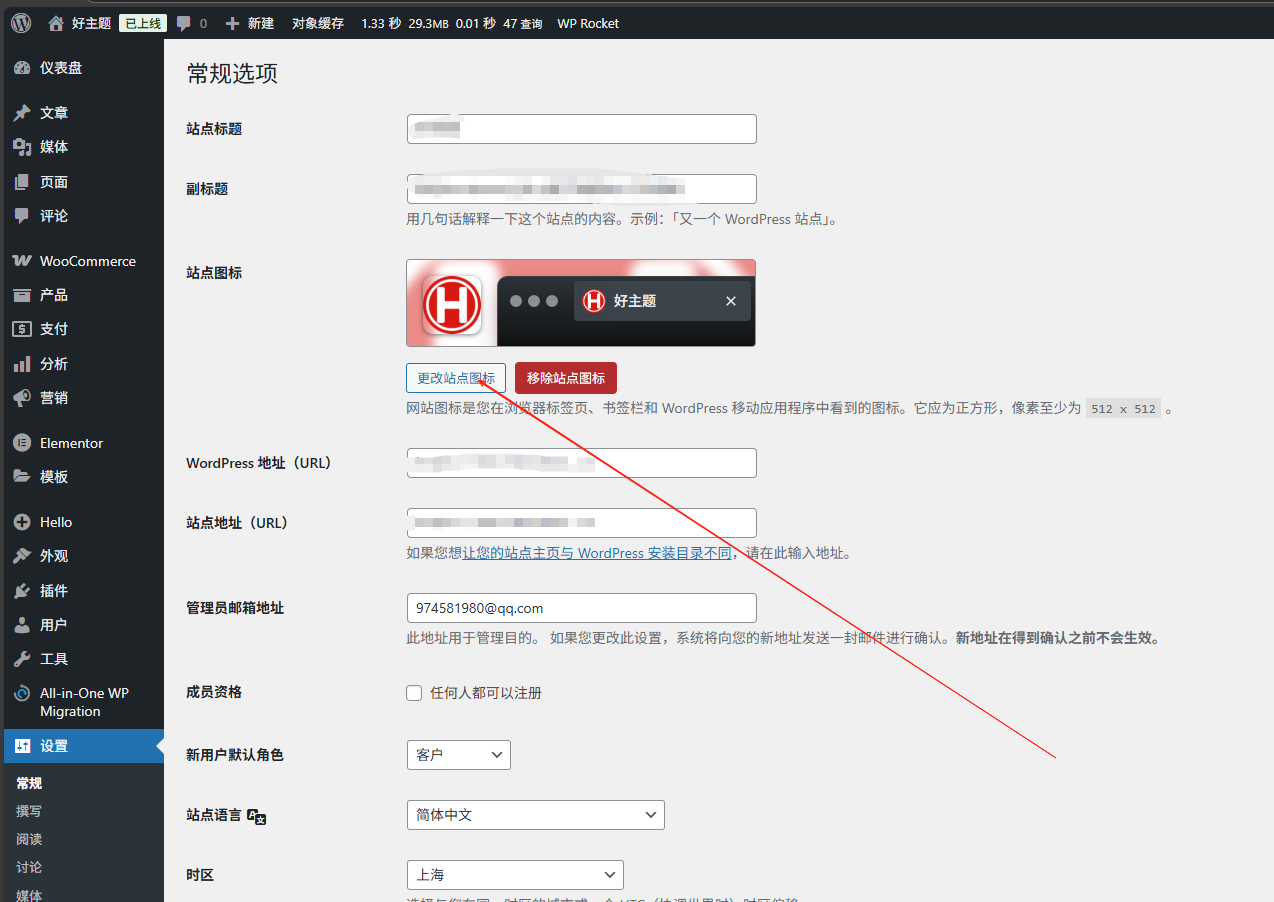Click the 产品 products icon

tap(22, 295)
